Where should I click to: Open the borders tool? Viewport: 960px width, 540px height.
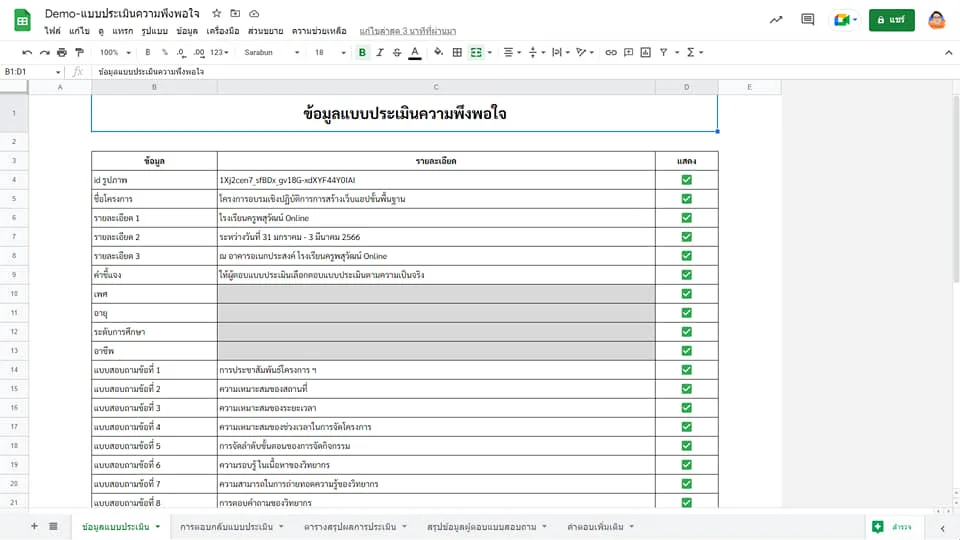(x=457, y=53)
